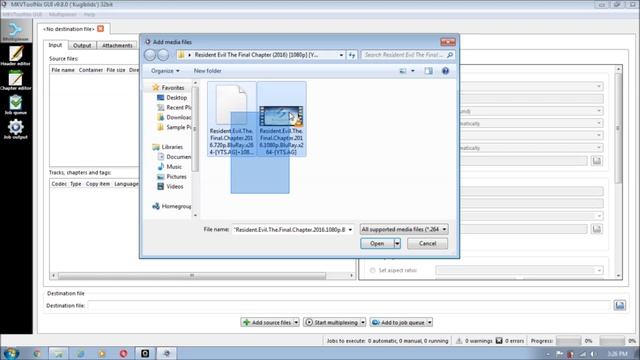Select the Set aspect ratio radio button

point(372,270)
